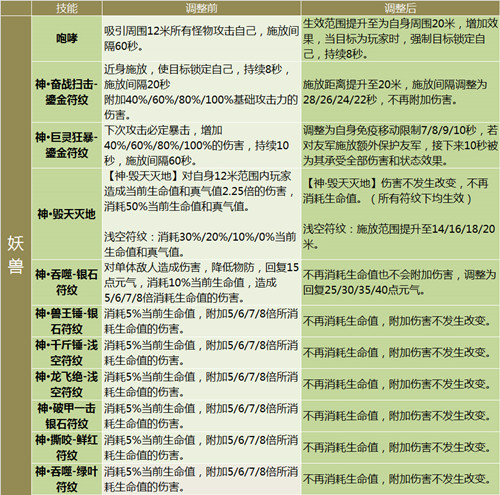Screen dimensions: 500x495
Task: Click the 调整为自身免疫移动限制 cell
Action: click(400, 145)
